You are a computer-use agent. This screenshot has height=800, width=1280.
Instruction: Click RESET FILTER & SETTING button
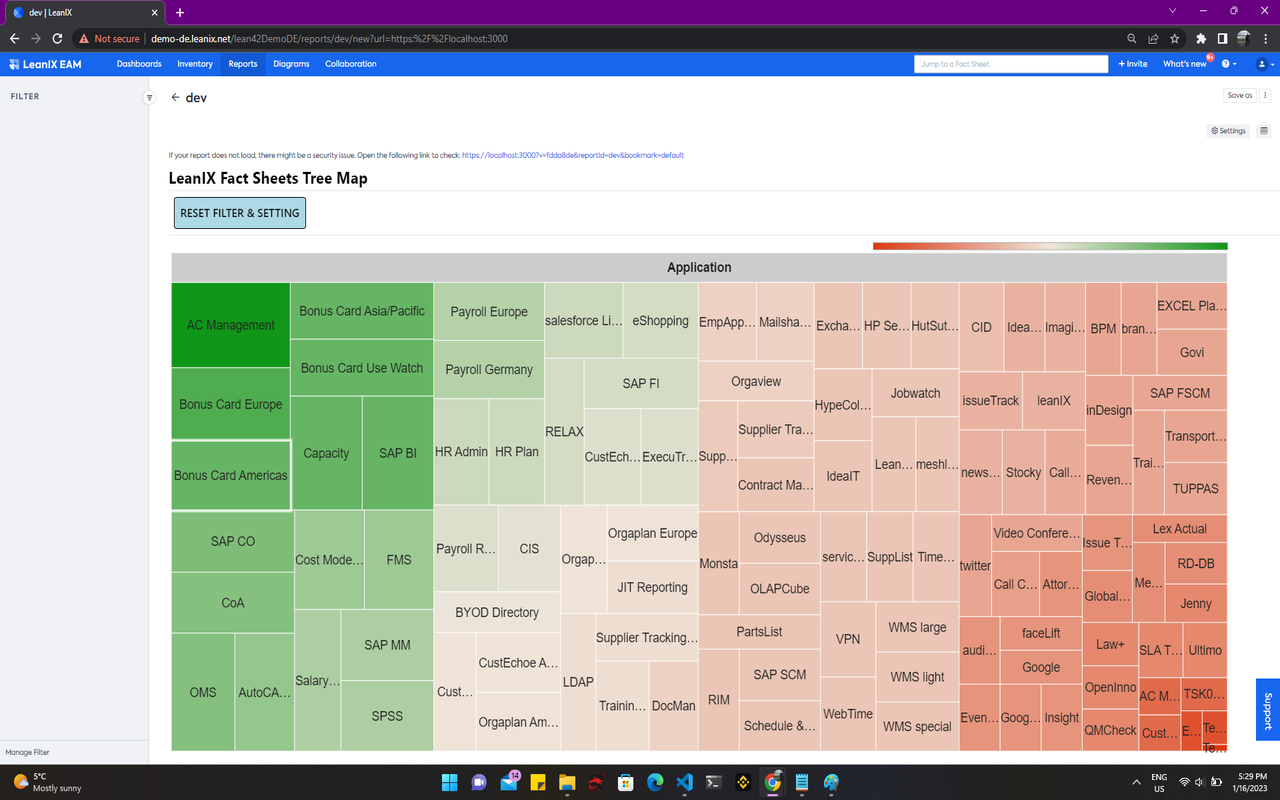point(240,213)
